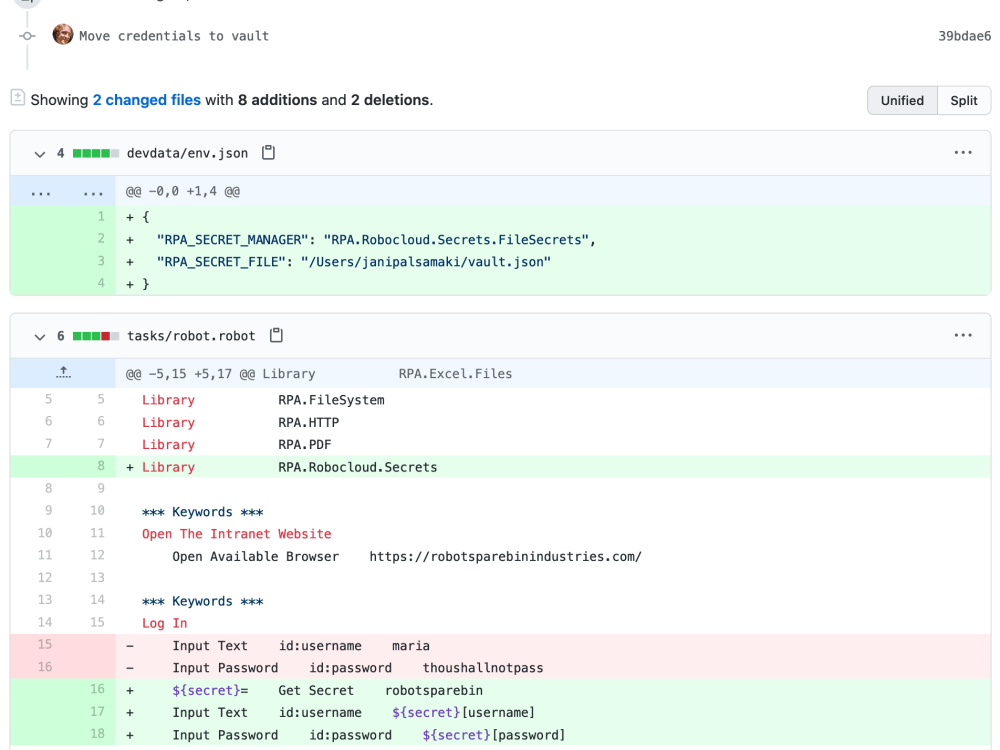This screenshot has width=1000, height=750.
Task: Select added line 8 number in robot.robot
Action: [x=97, y=467]
